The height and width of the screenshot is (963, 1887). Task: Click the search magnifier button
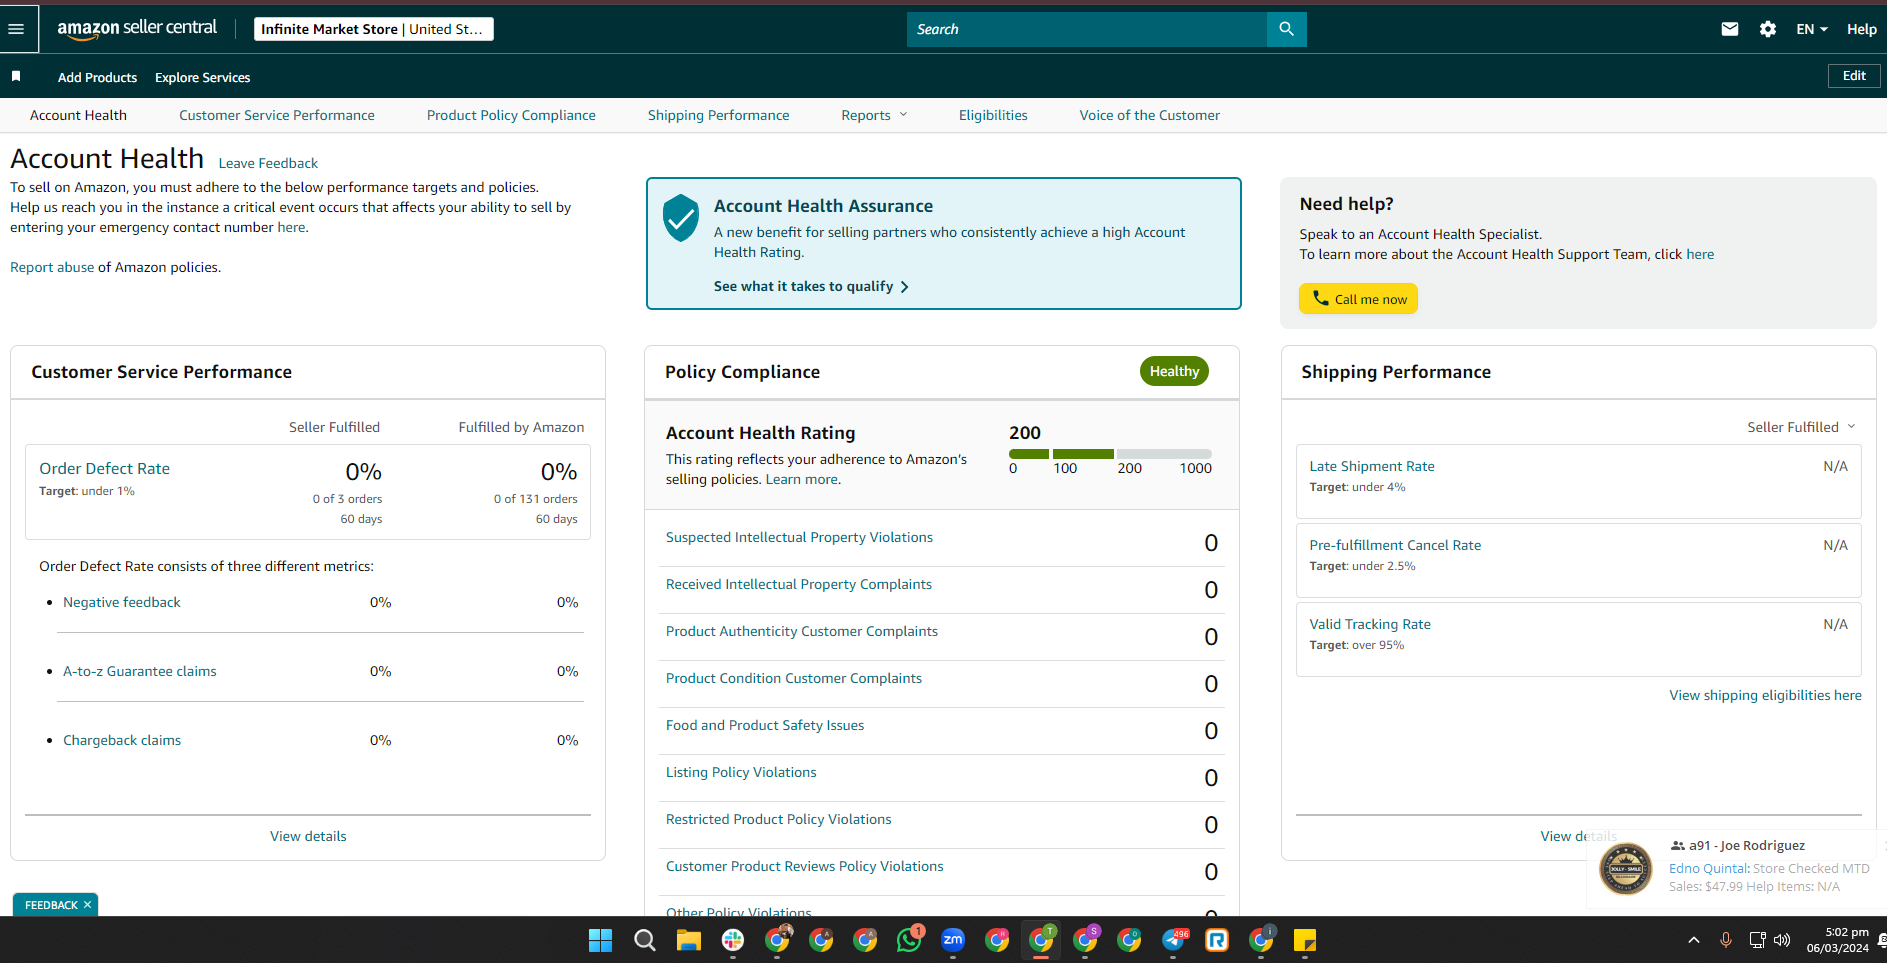click(1286, 29)
